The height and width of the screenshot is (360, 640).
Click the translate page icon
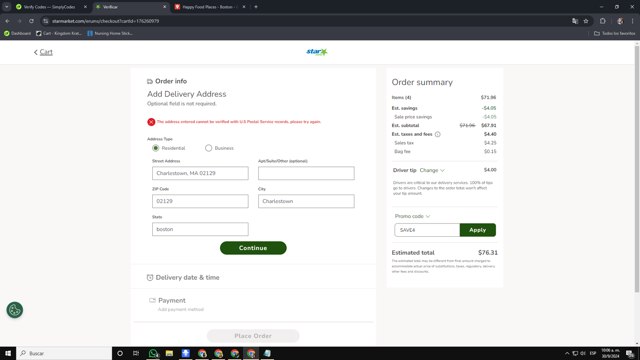[575, 21]
